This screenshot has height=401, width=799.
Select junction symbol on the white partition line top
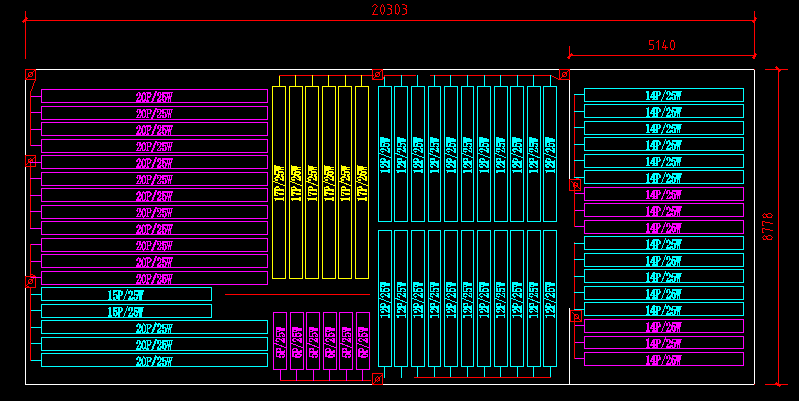point(564,75)
